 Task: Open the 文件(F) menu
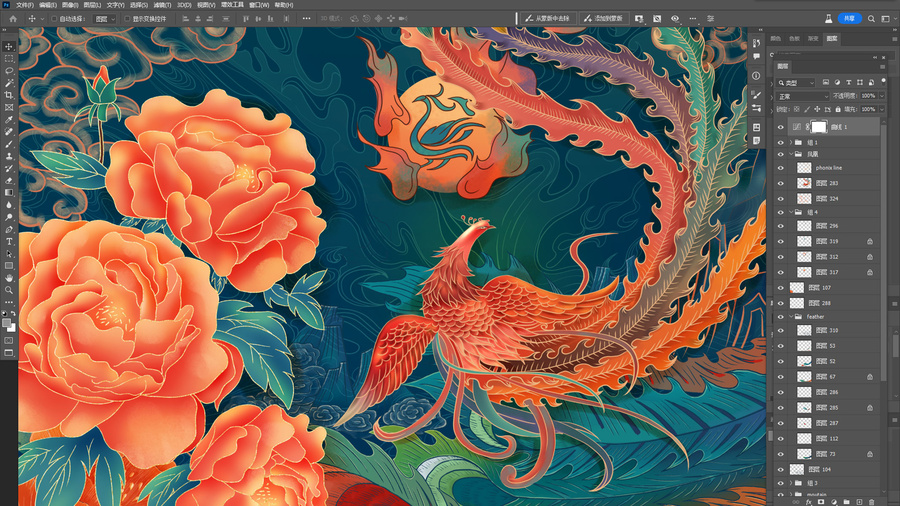tap(25, 5)
